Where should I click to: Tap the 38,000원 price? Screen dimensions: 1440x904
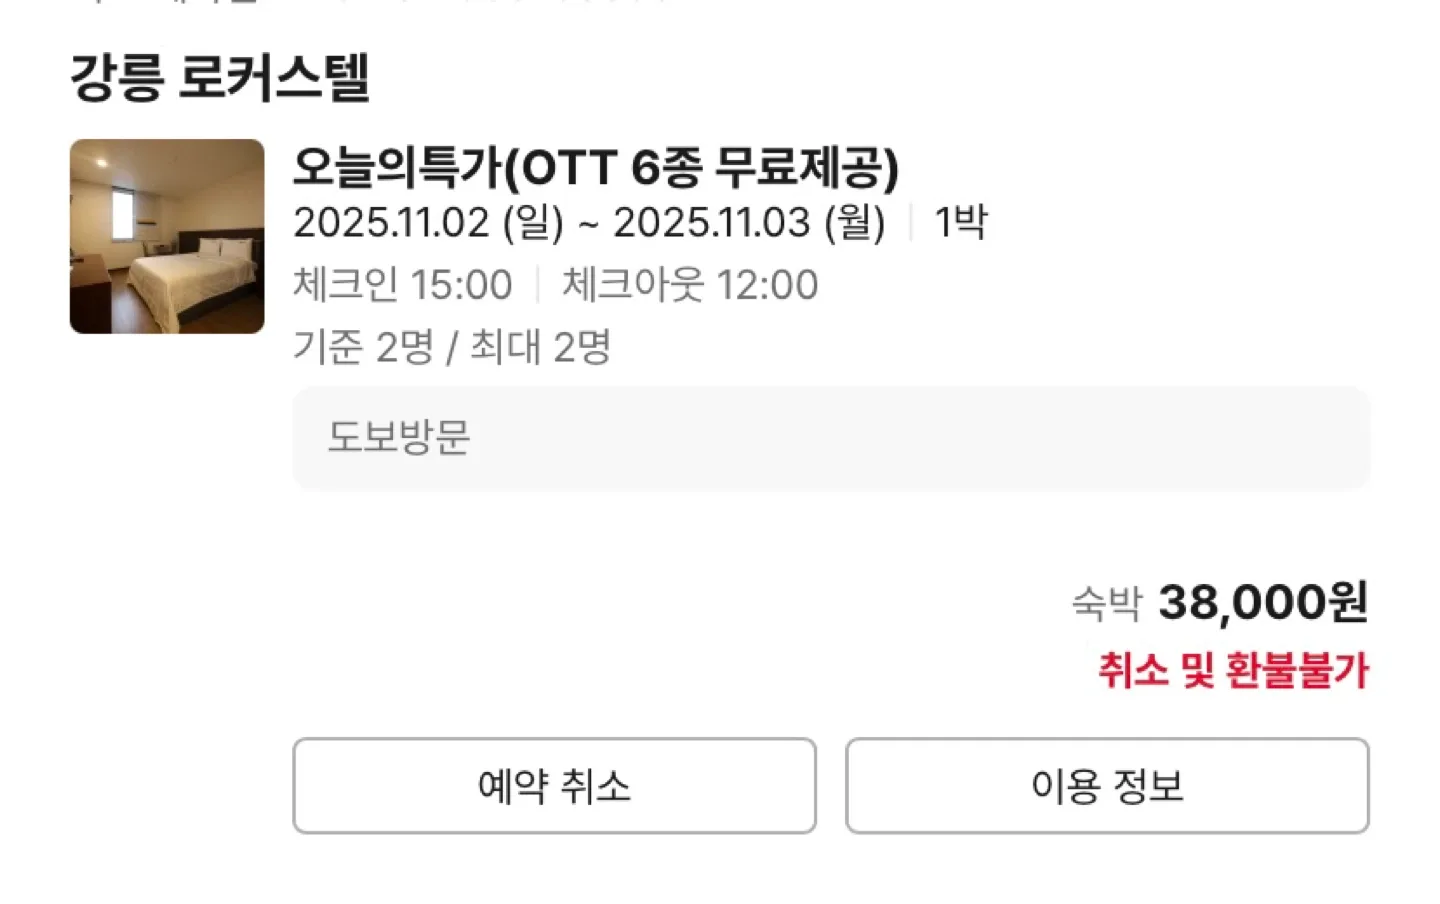pos(1262,602)
